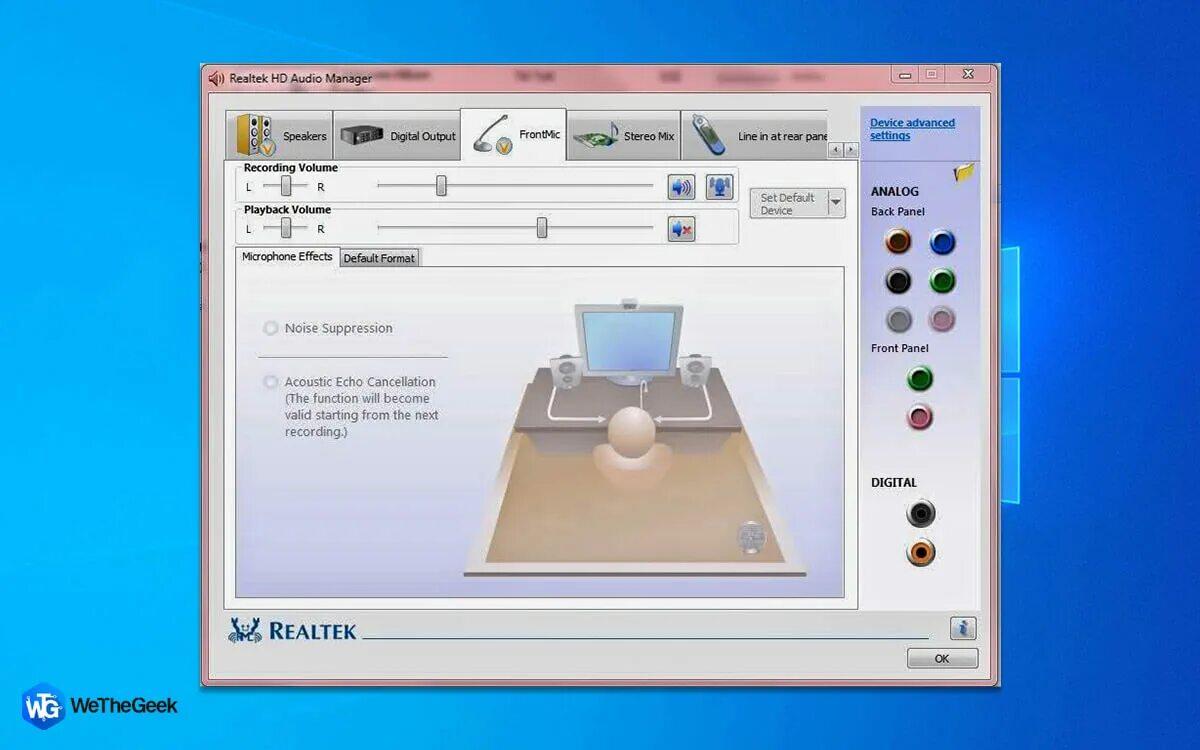The height and width of the screenshot is (750, 1200).
Task: Select the orange back panel jack
Action: pyautogui.click(x=898, y=241)
